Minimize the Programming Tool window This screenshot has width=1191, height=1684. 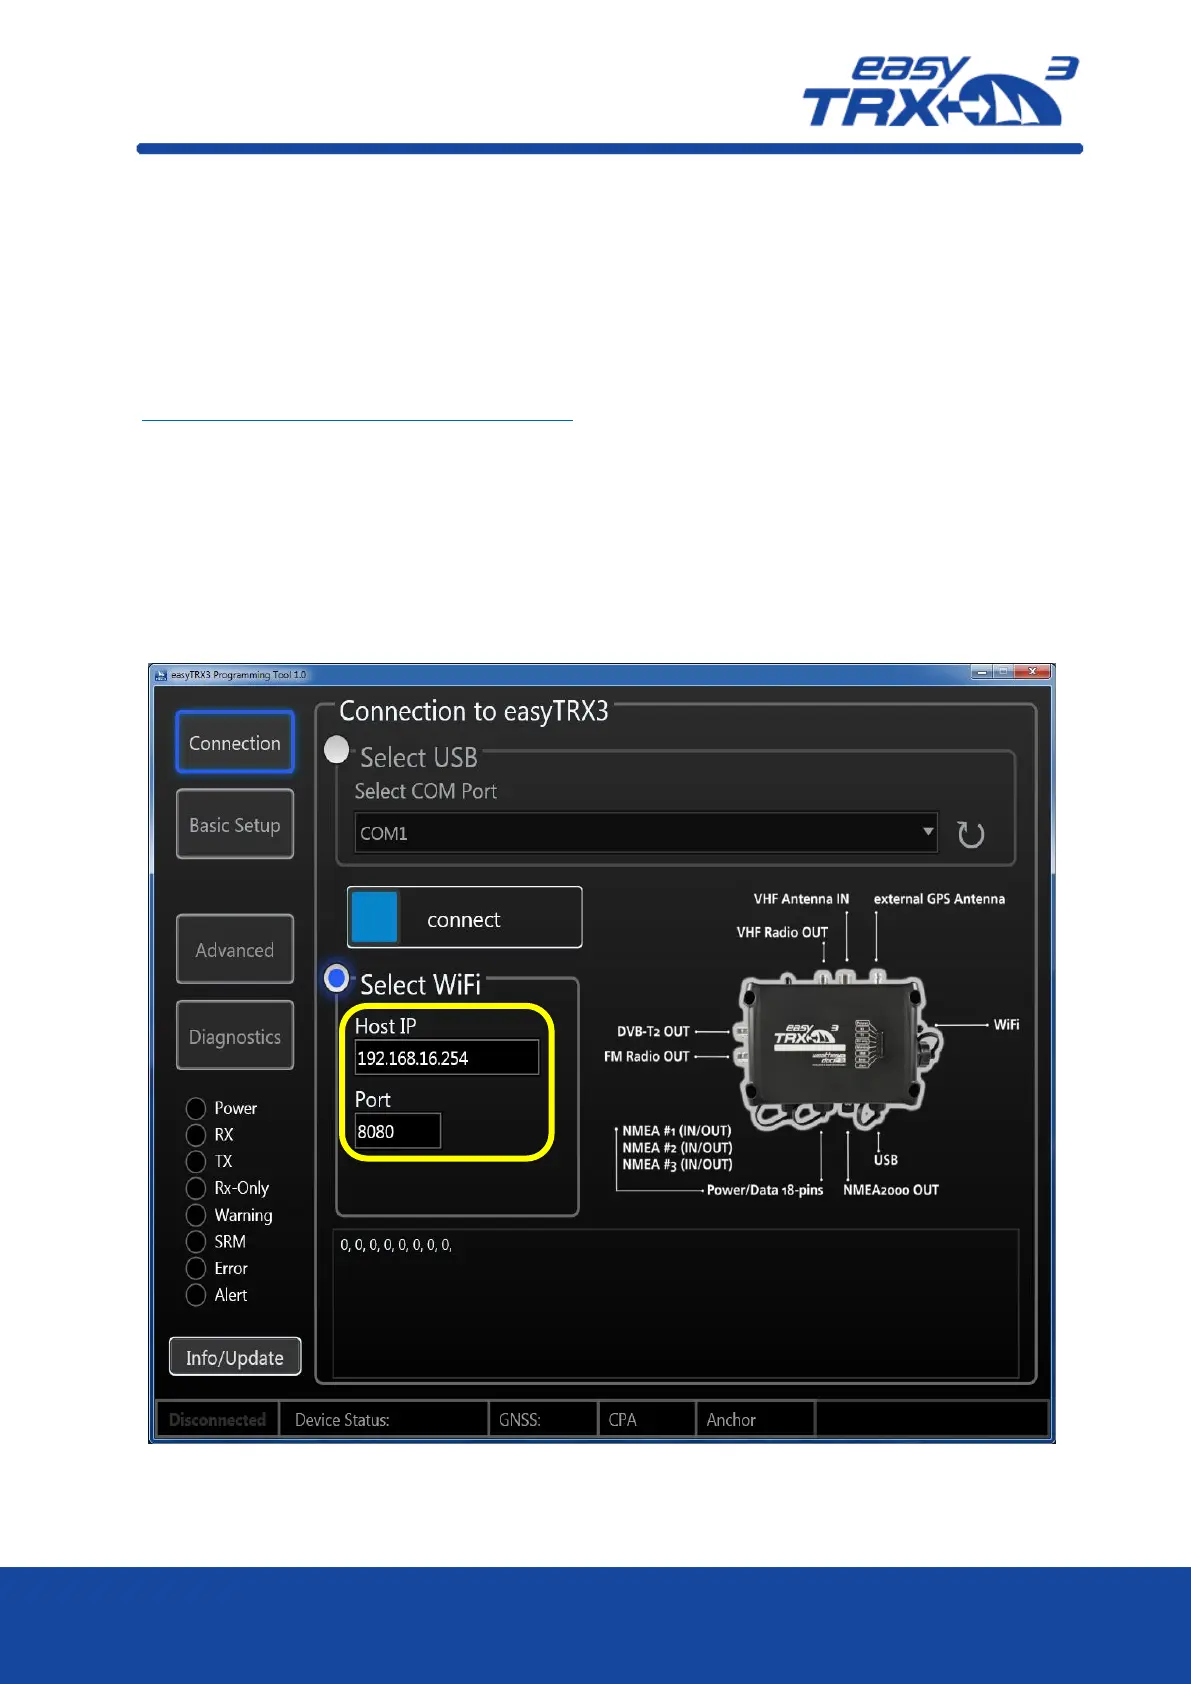981,672
